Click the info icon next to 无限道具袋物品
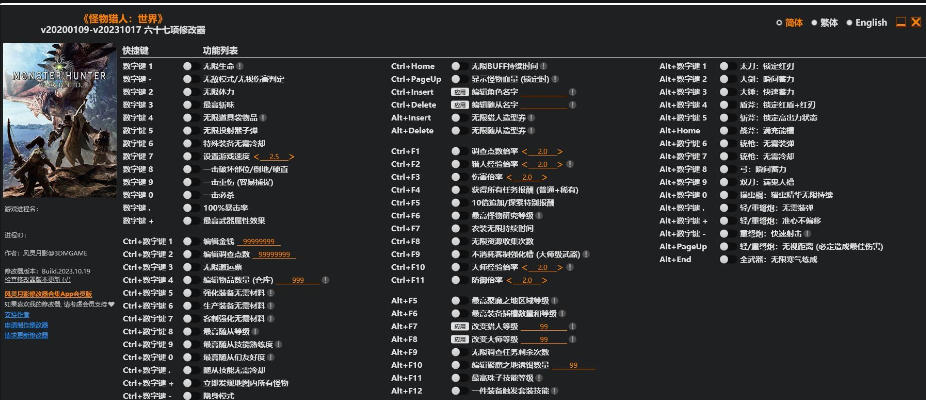926x400 pixels. 263,118
